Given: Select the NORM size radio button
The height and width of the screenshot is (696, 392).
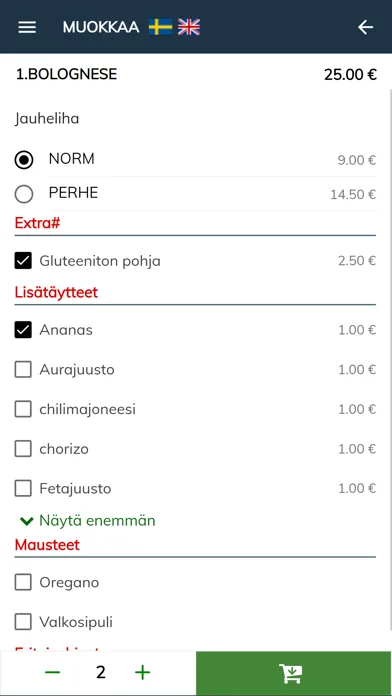Looking at the screenshot, I should pos(24,160).
